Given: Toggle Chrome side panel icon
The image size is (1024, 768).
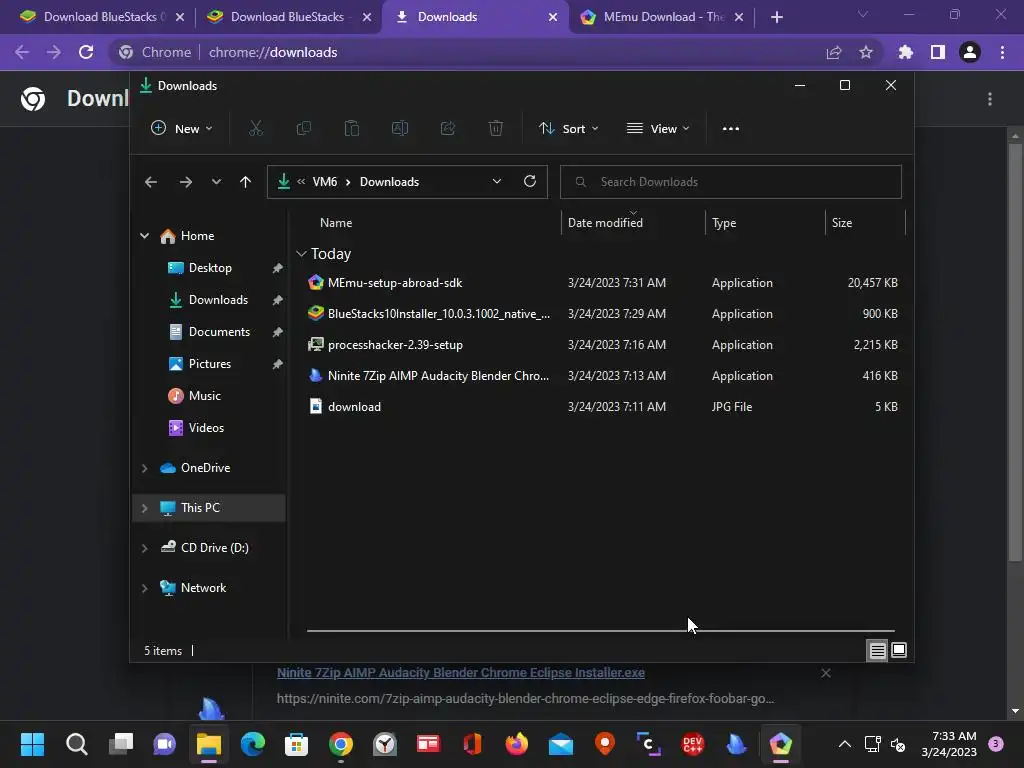Looking at the screenshot, I should (938, 52).
